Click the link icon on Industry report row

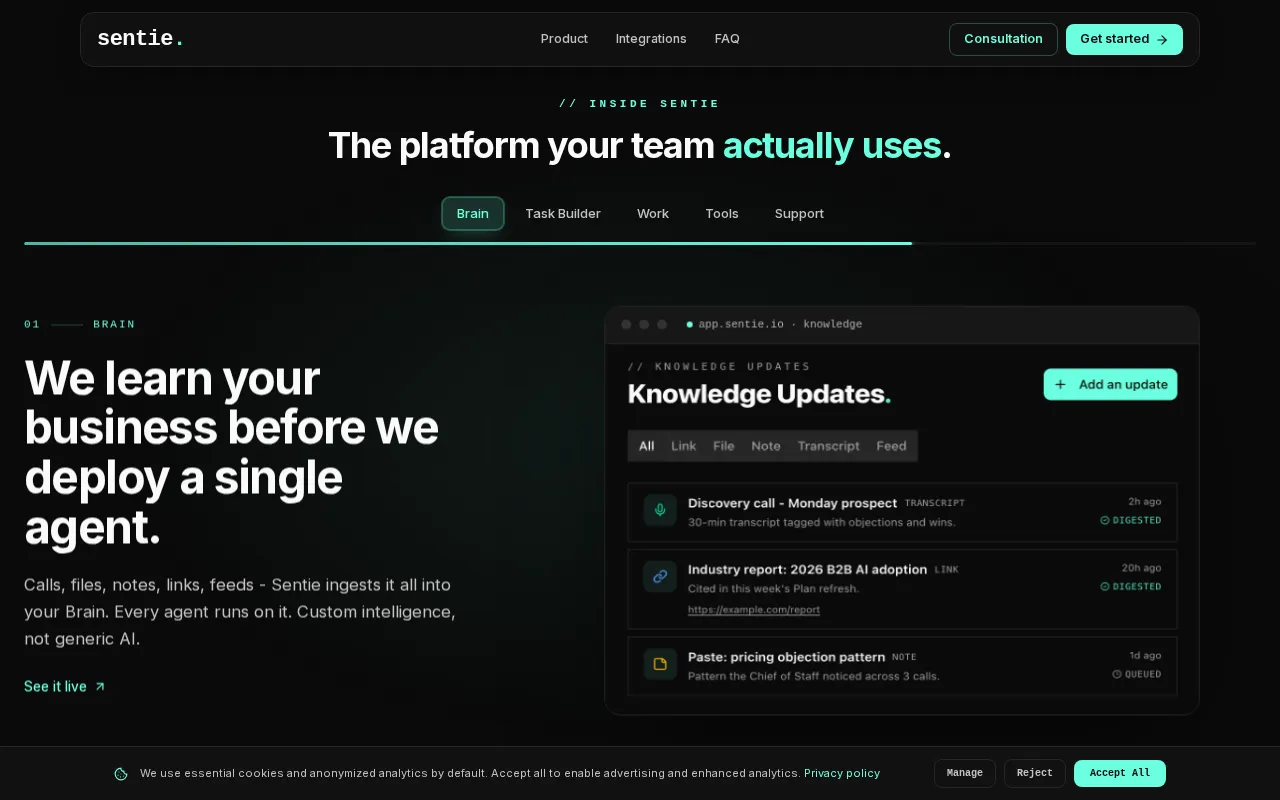660,576
